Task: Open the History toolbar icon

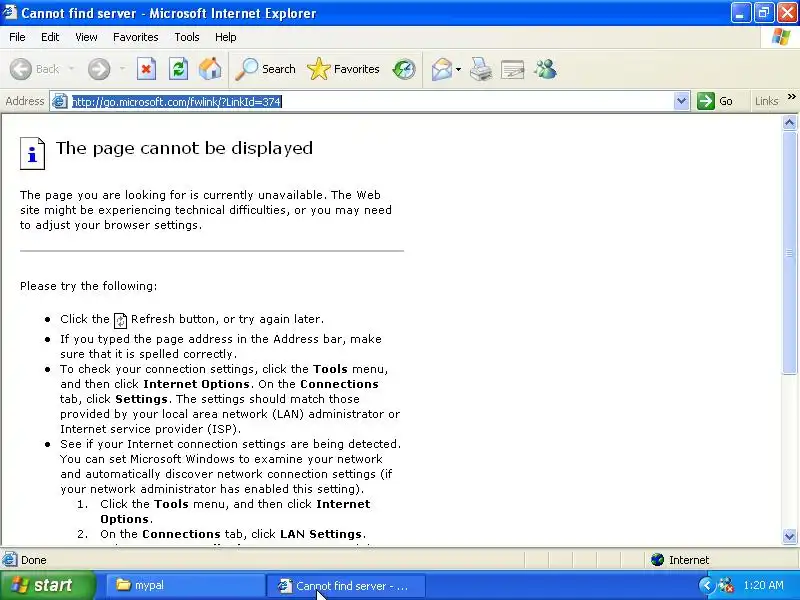Action: [404, 69]
